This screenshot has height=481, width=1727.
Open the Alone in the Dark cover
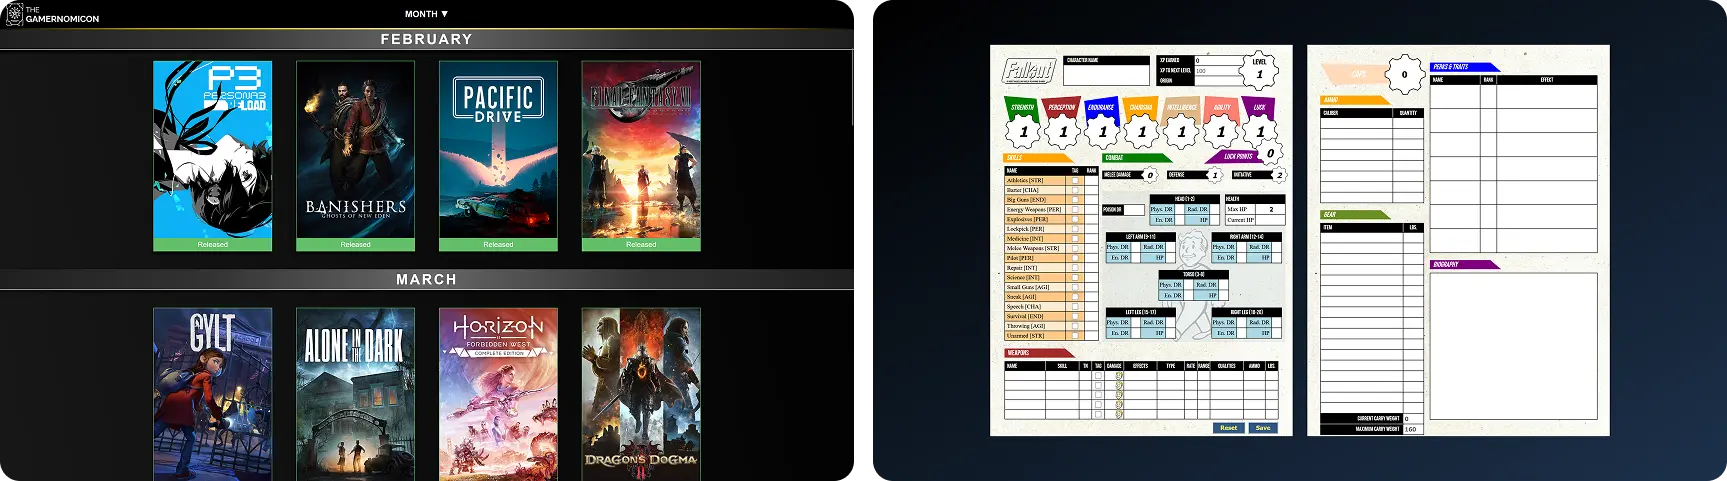[355, 394]
